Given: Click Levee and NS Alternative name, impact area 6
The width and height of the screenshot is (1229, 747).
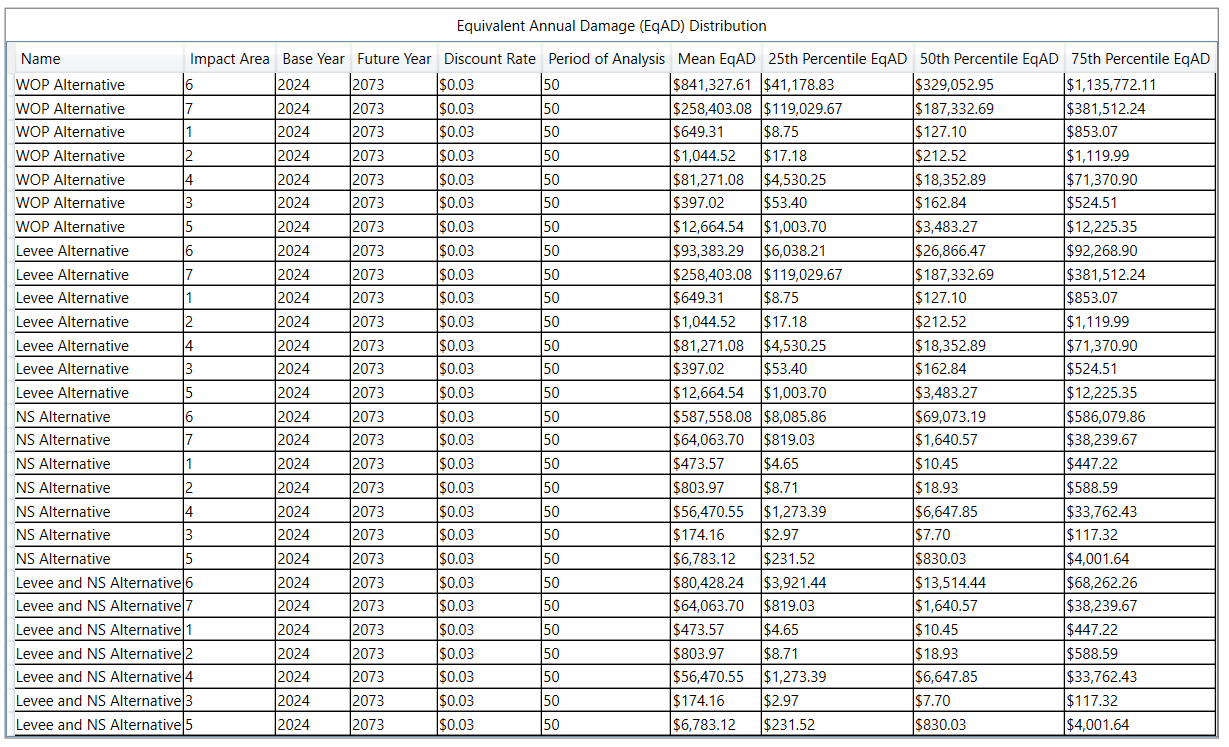Looking at the screenshot, I should coord(98,583).
